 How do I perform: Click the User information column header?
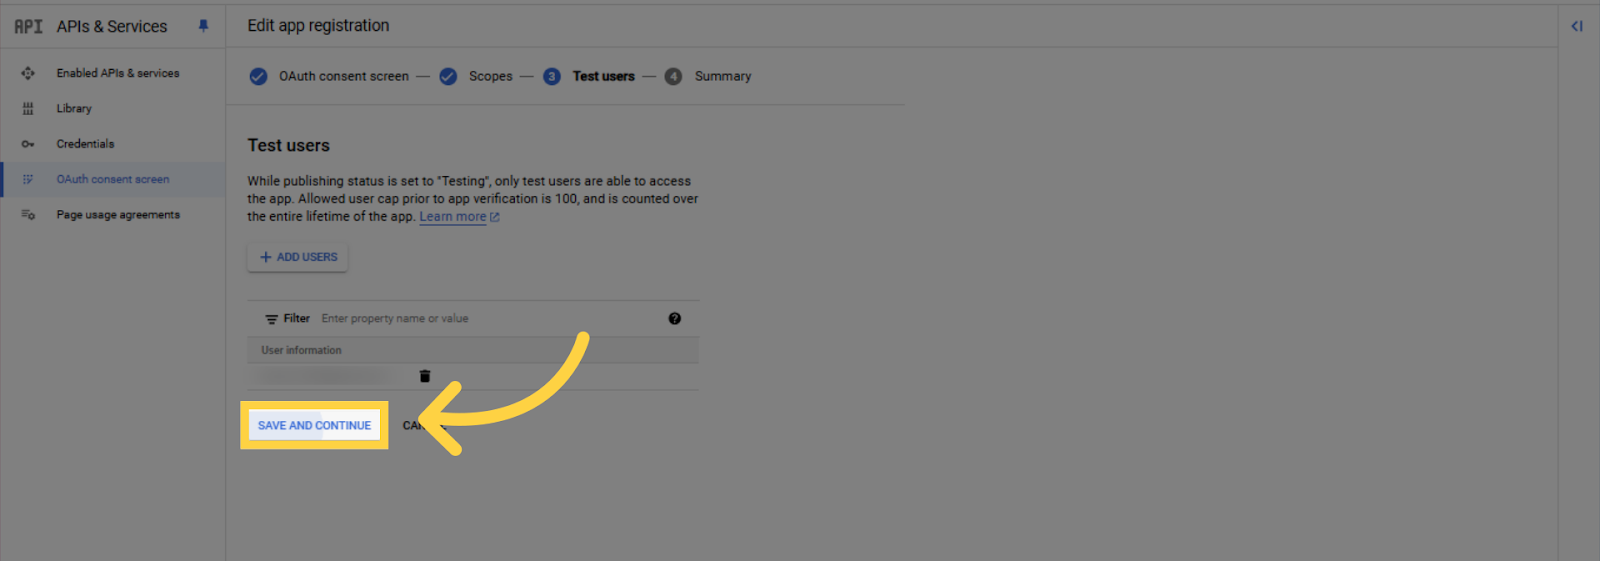point(301,350)
